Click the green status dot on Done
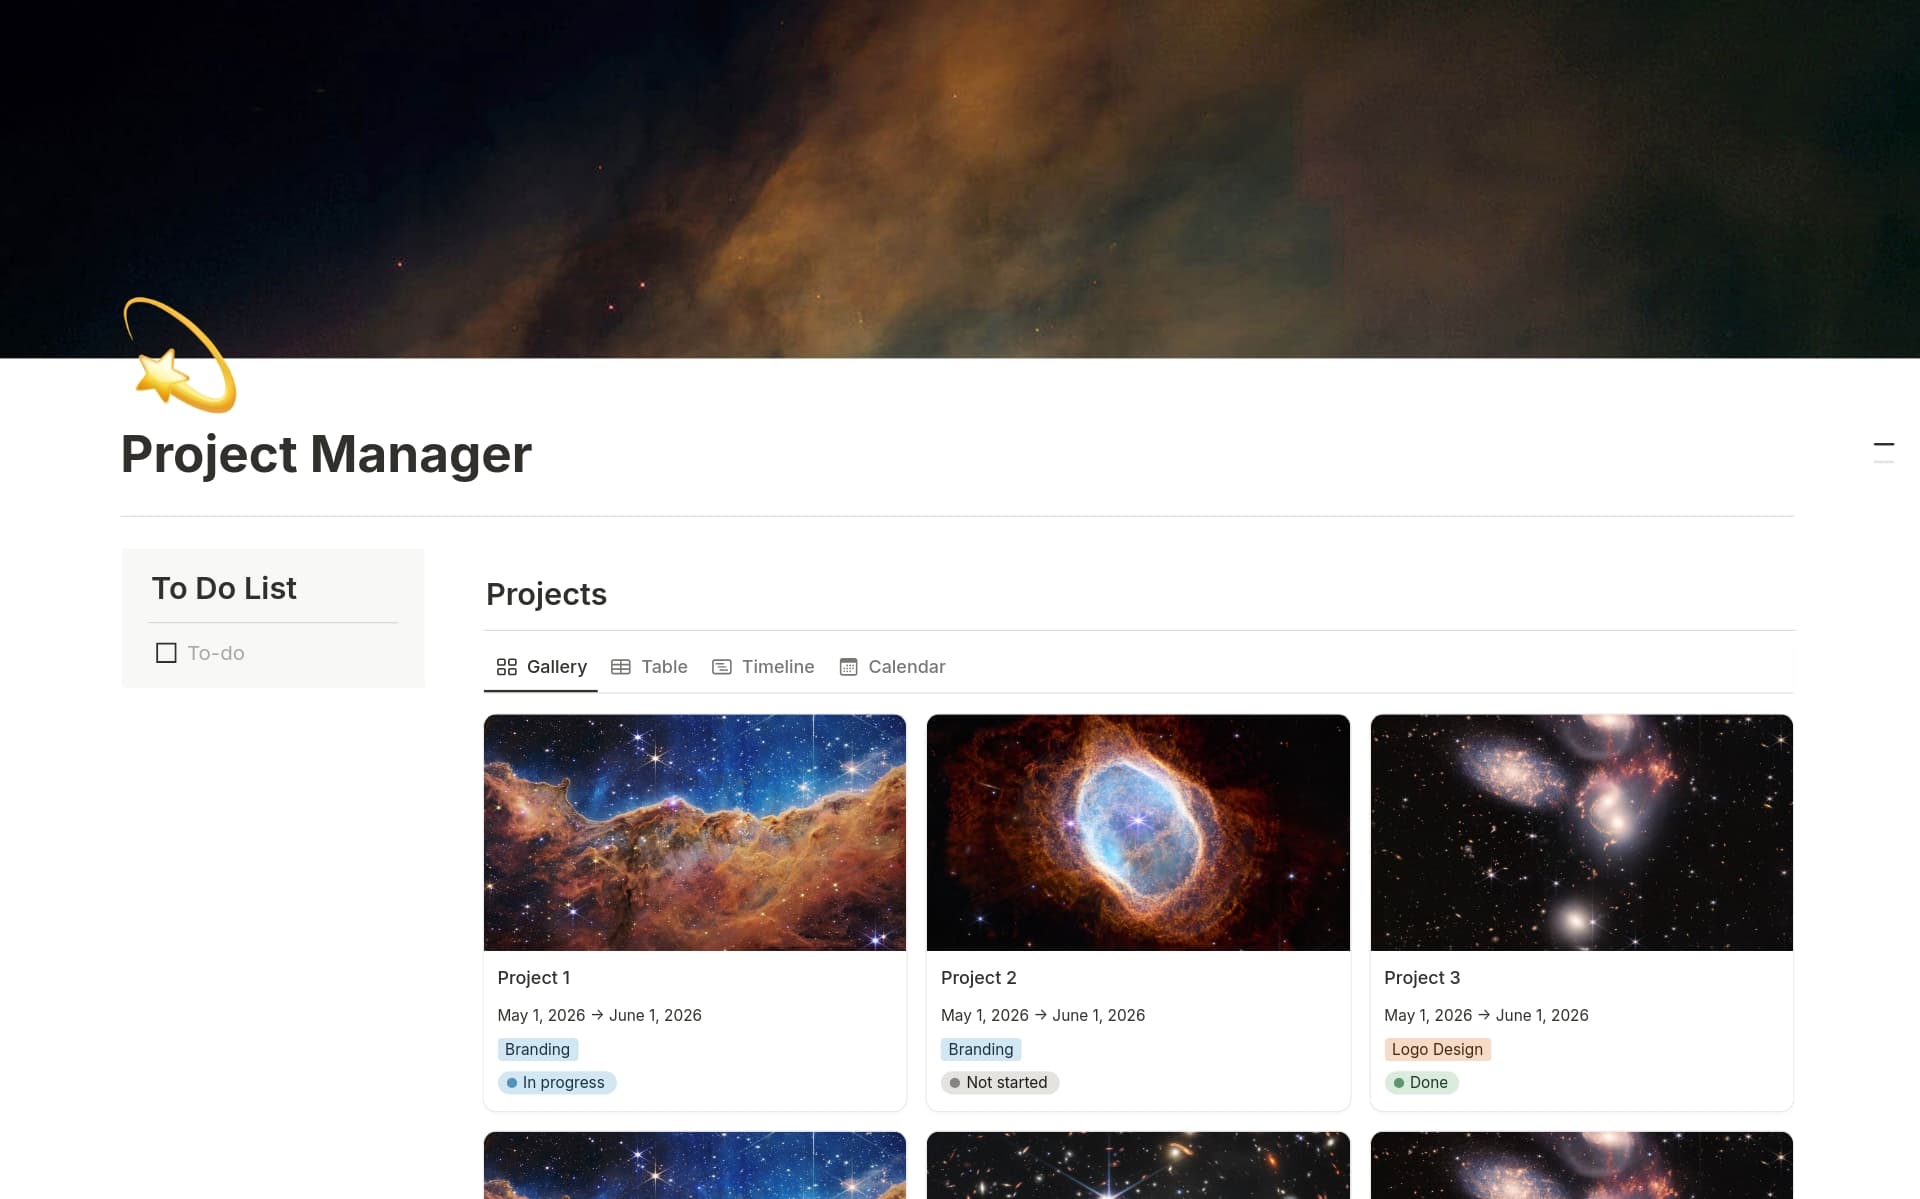1920x1199 pixels. (1398, 1082)
